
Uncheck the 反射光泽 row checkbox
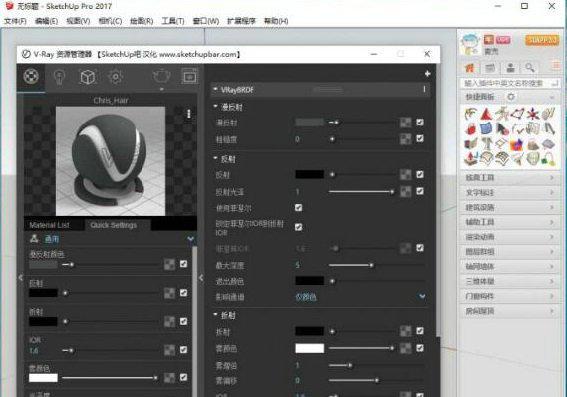pyautogui.click(x=420, y=191)
